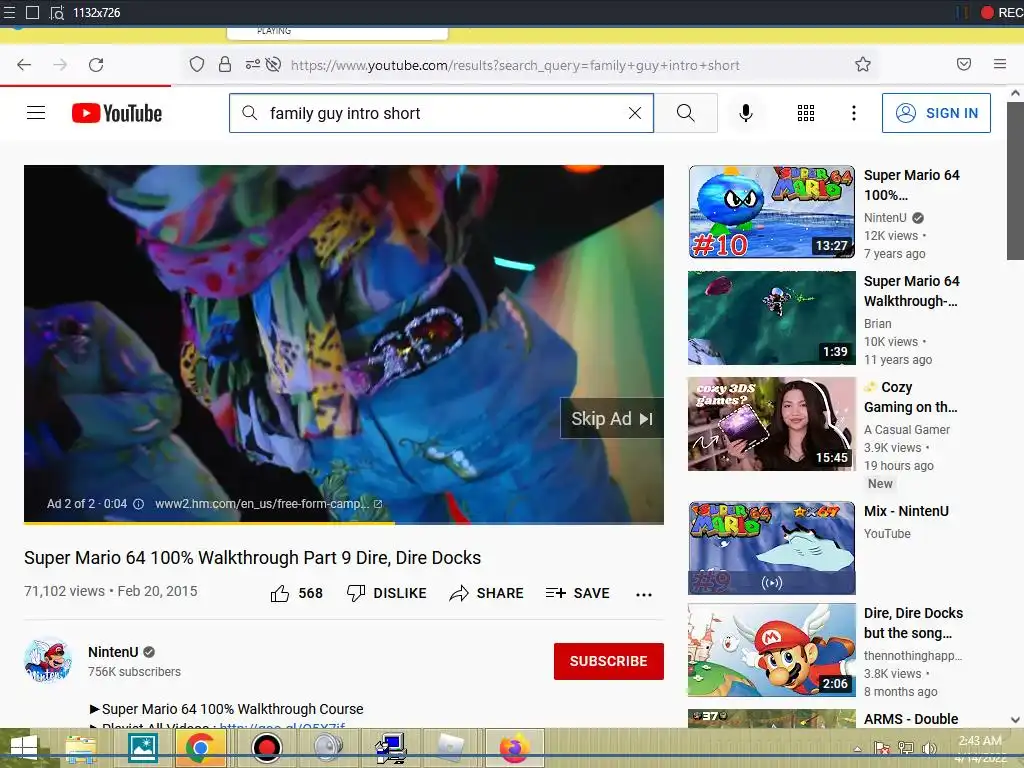
Task: Open the NintenU channel name link
Action: (x=113, y=652)
